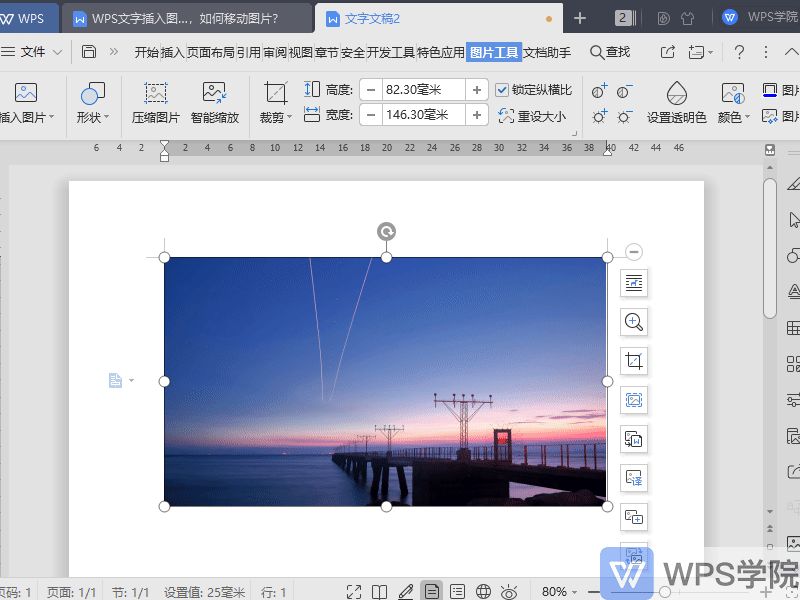
Task: Click the floating frame-picture icon beside the picture
Action: 634,400
